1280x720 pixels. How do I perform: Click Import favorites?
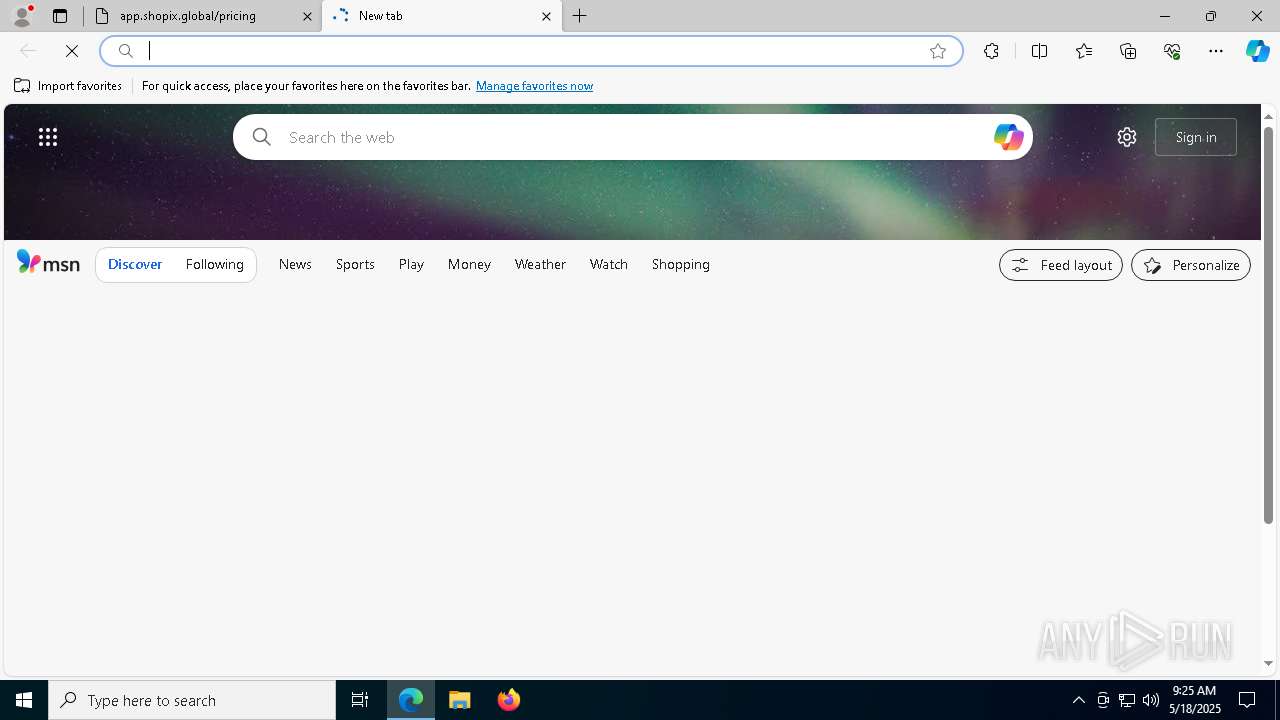click(x=68, y=86)
